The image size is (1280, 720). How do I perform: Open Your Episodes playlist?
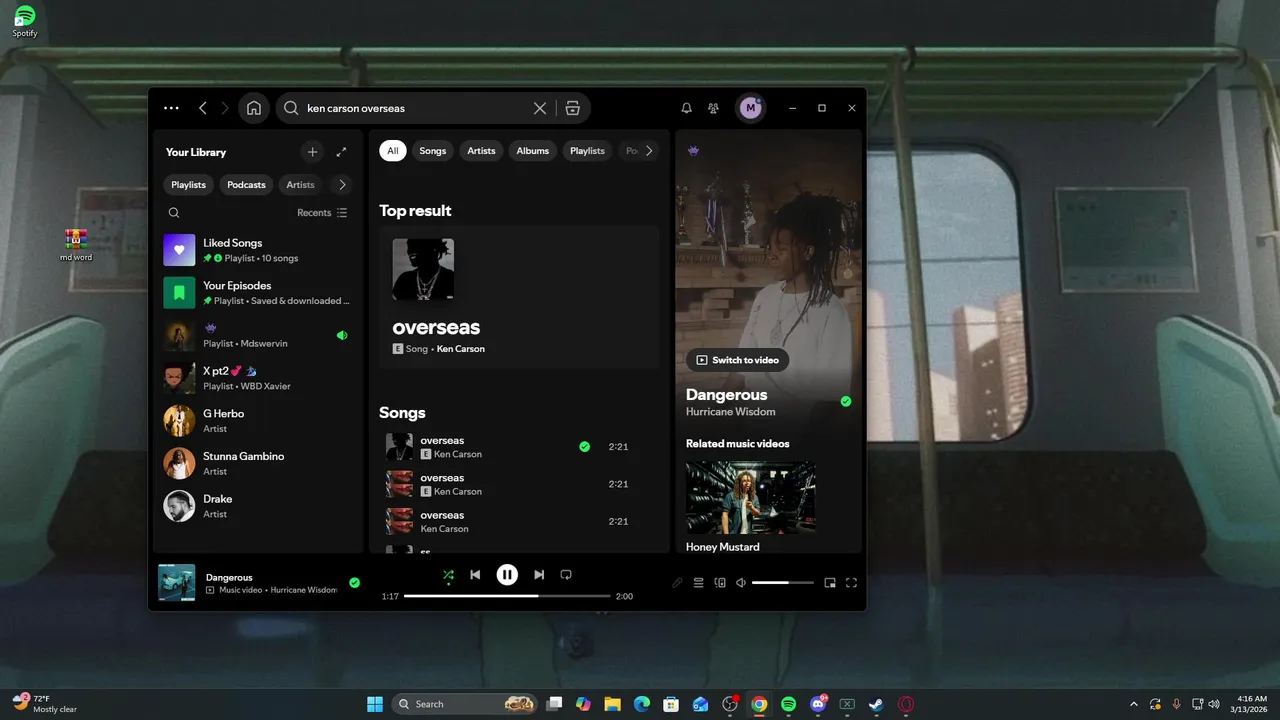(x=258, y=293)
